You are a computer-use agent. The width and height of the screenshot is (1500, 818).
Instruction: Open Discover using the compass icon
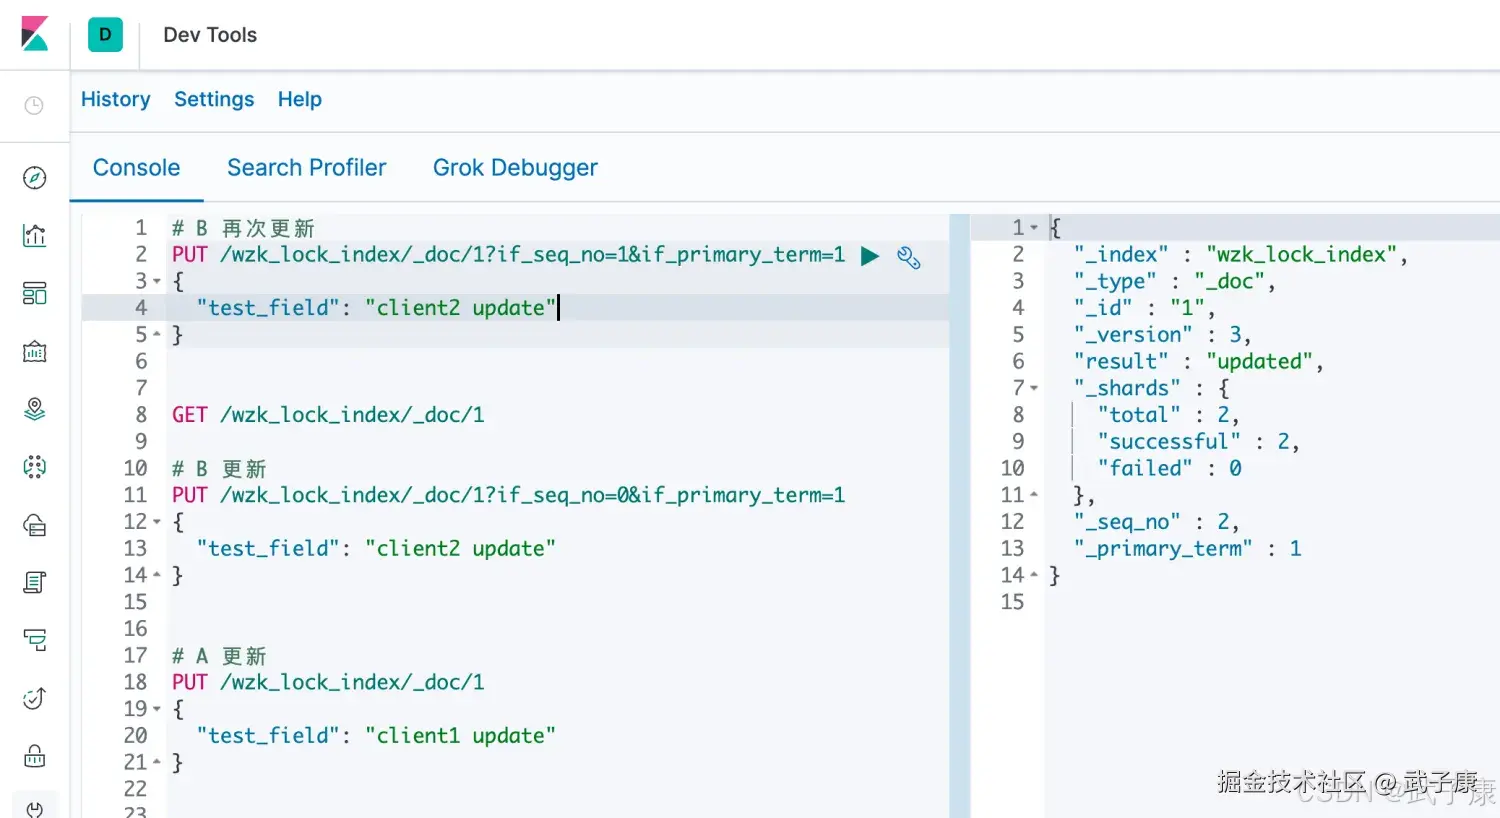tap(33, 176)
